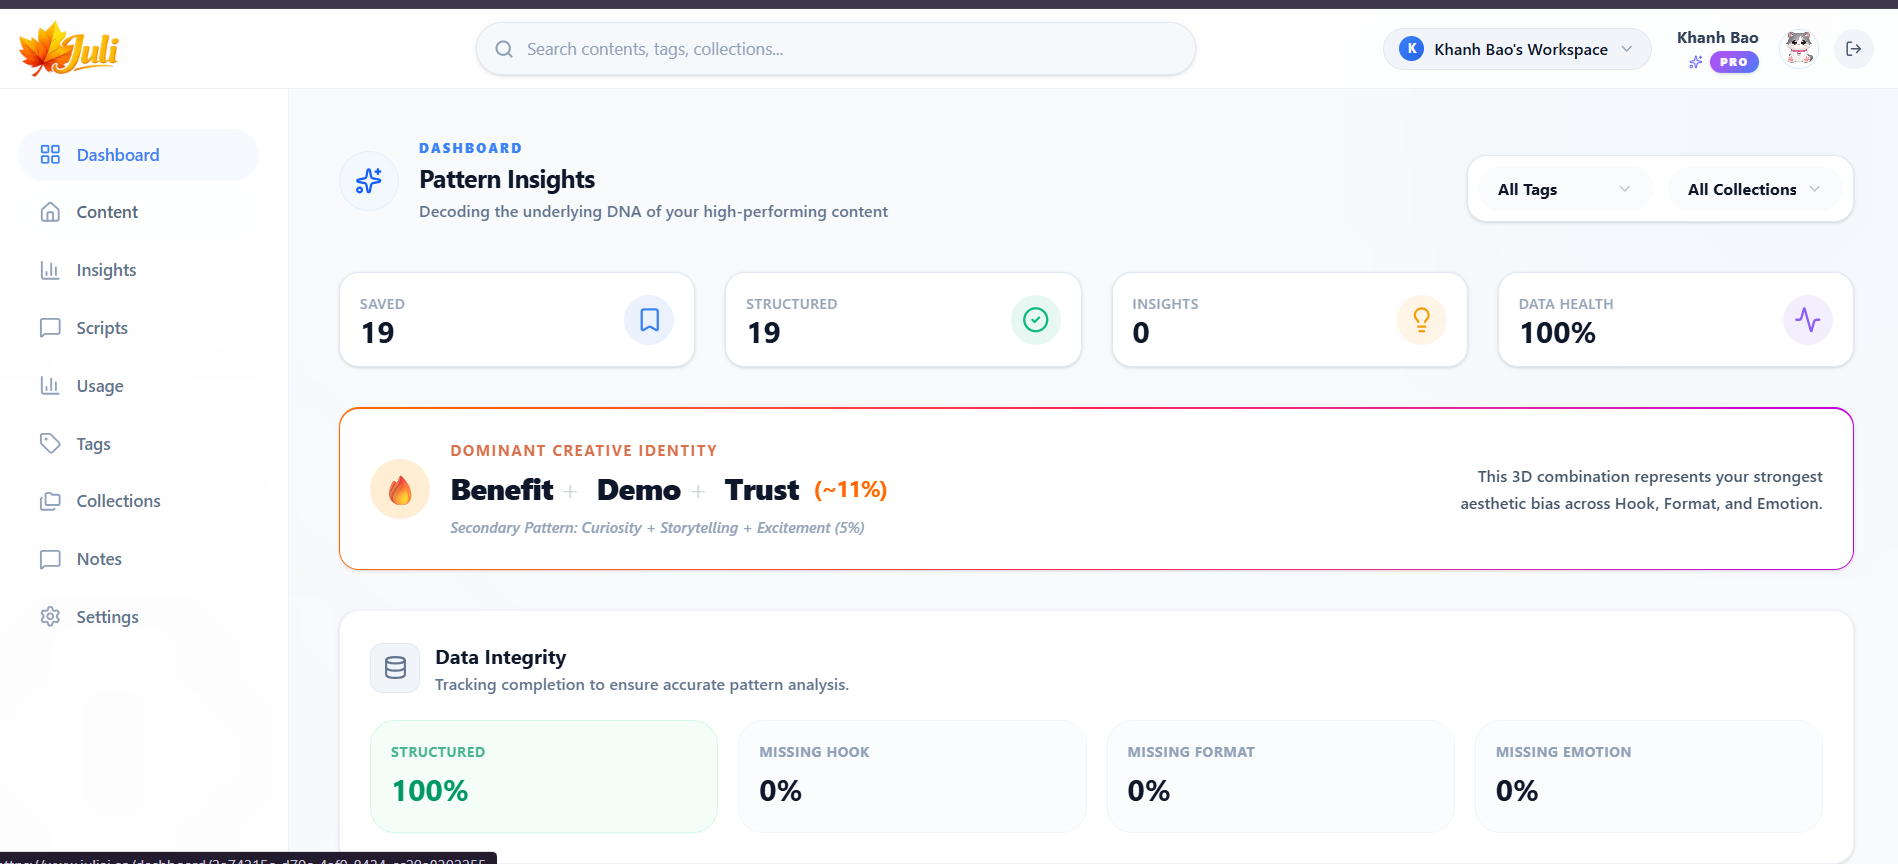Viewport: 1898px width, 864px height.
Task: Select the Tags sidebar link
Action: [x=93, y=444]
